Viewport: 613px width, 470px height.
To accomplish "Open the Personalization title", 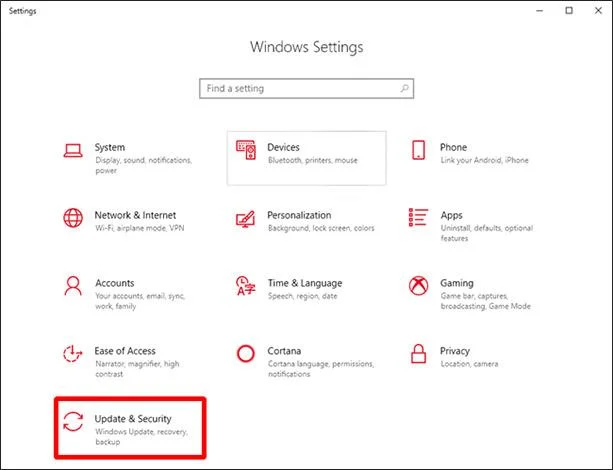I will tap(299, 215).
